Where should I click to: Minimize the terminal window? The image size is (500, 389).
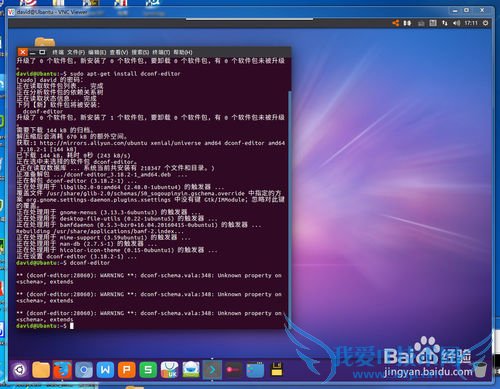[33, 52]
